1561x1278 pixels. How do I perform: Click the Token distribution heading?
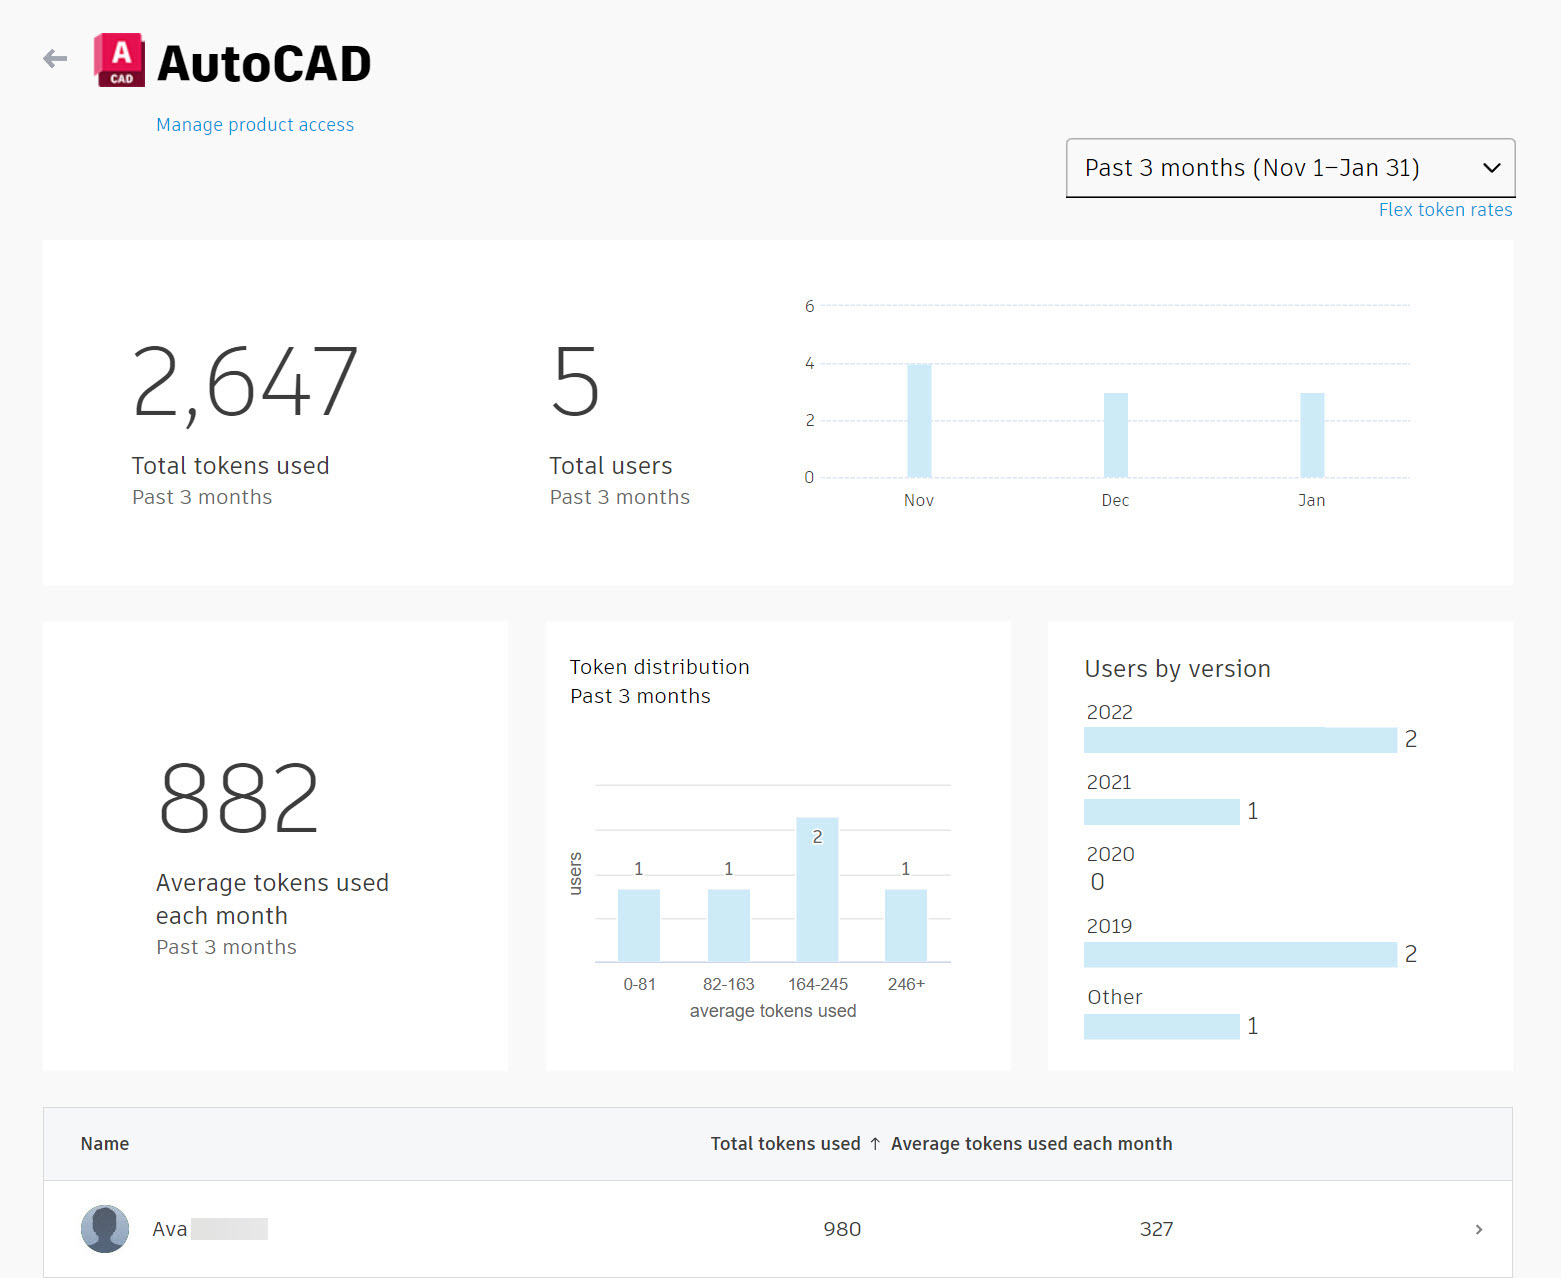659,667
